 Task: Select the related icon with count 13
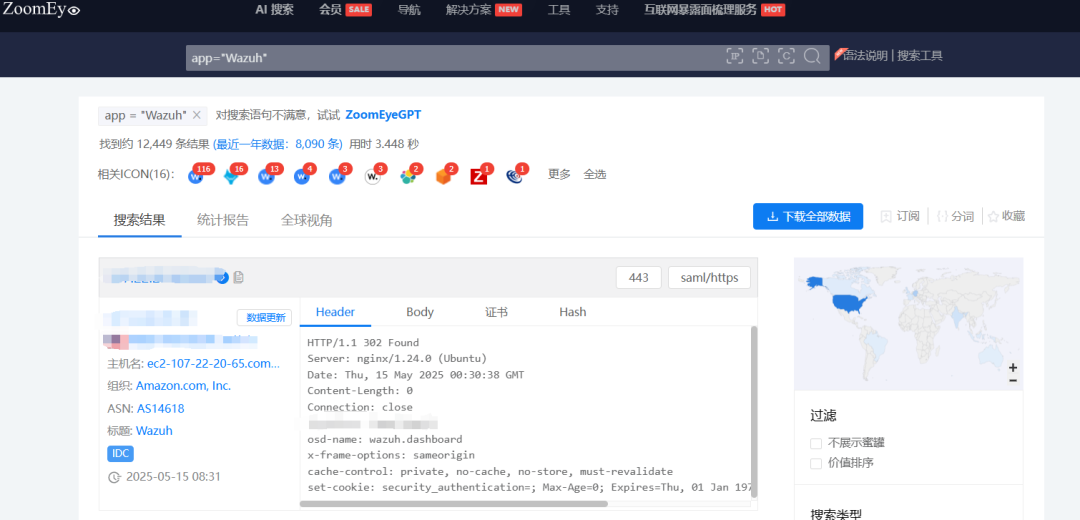[x=267, y=176]
